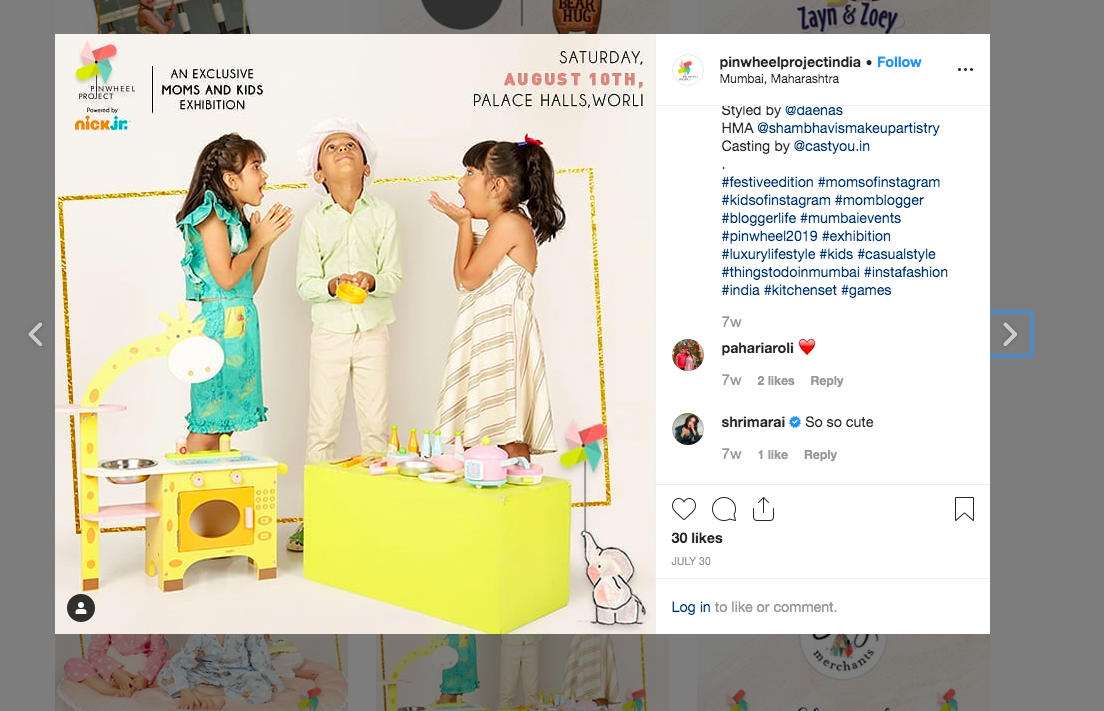This screenshot has height=711, width=1104.
Task: Open comment bubble icon under post
Action: click(724, 509)
